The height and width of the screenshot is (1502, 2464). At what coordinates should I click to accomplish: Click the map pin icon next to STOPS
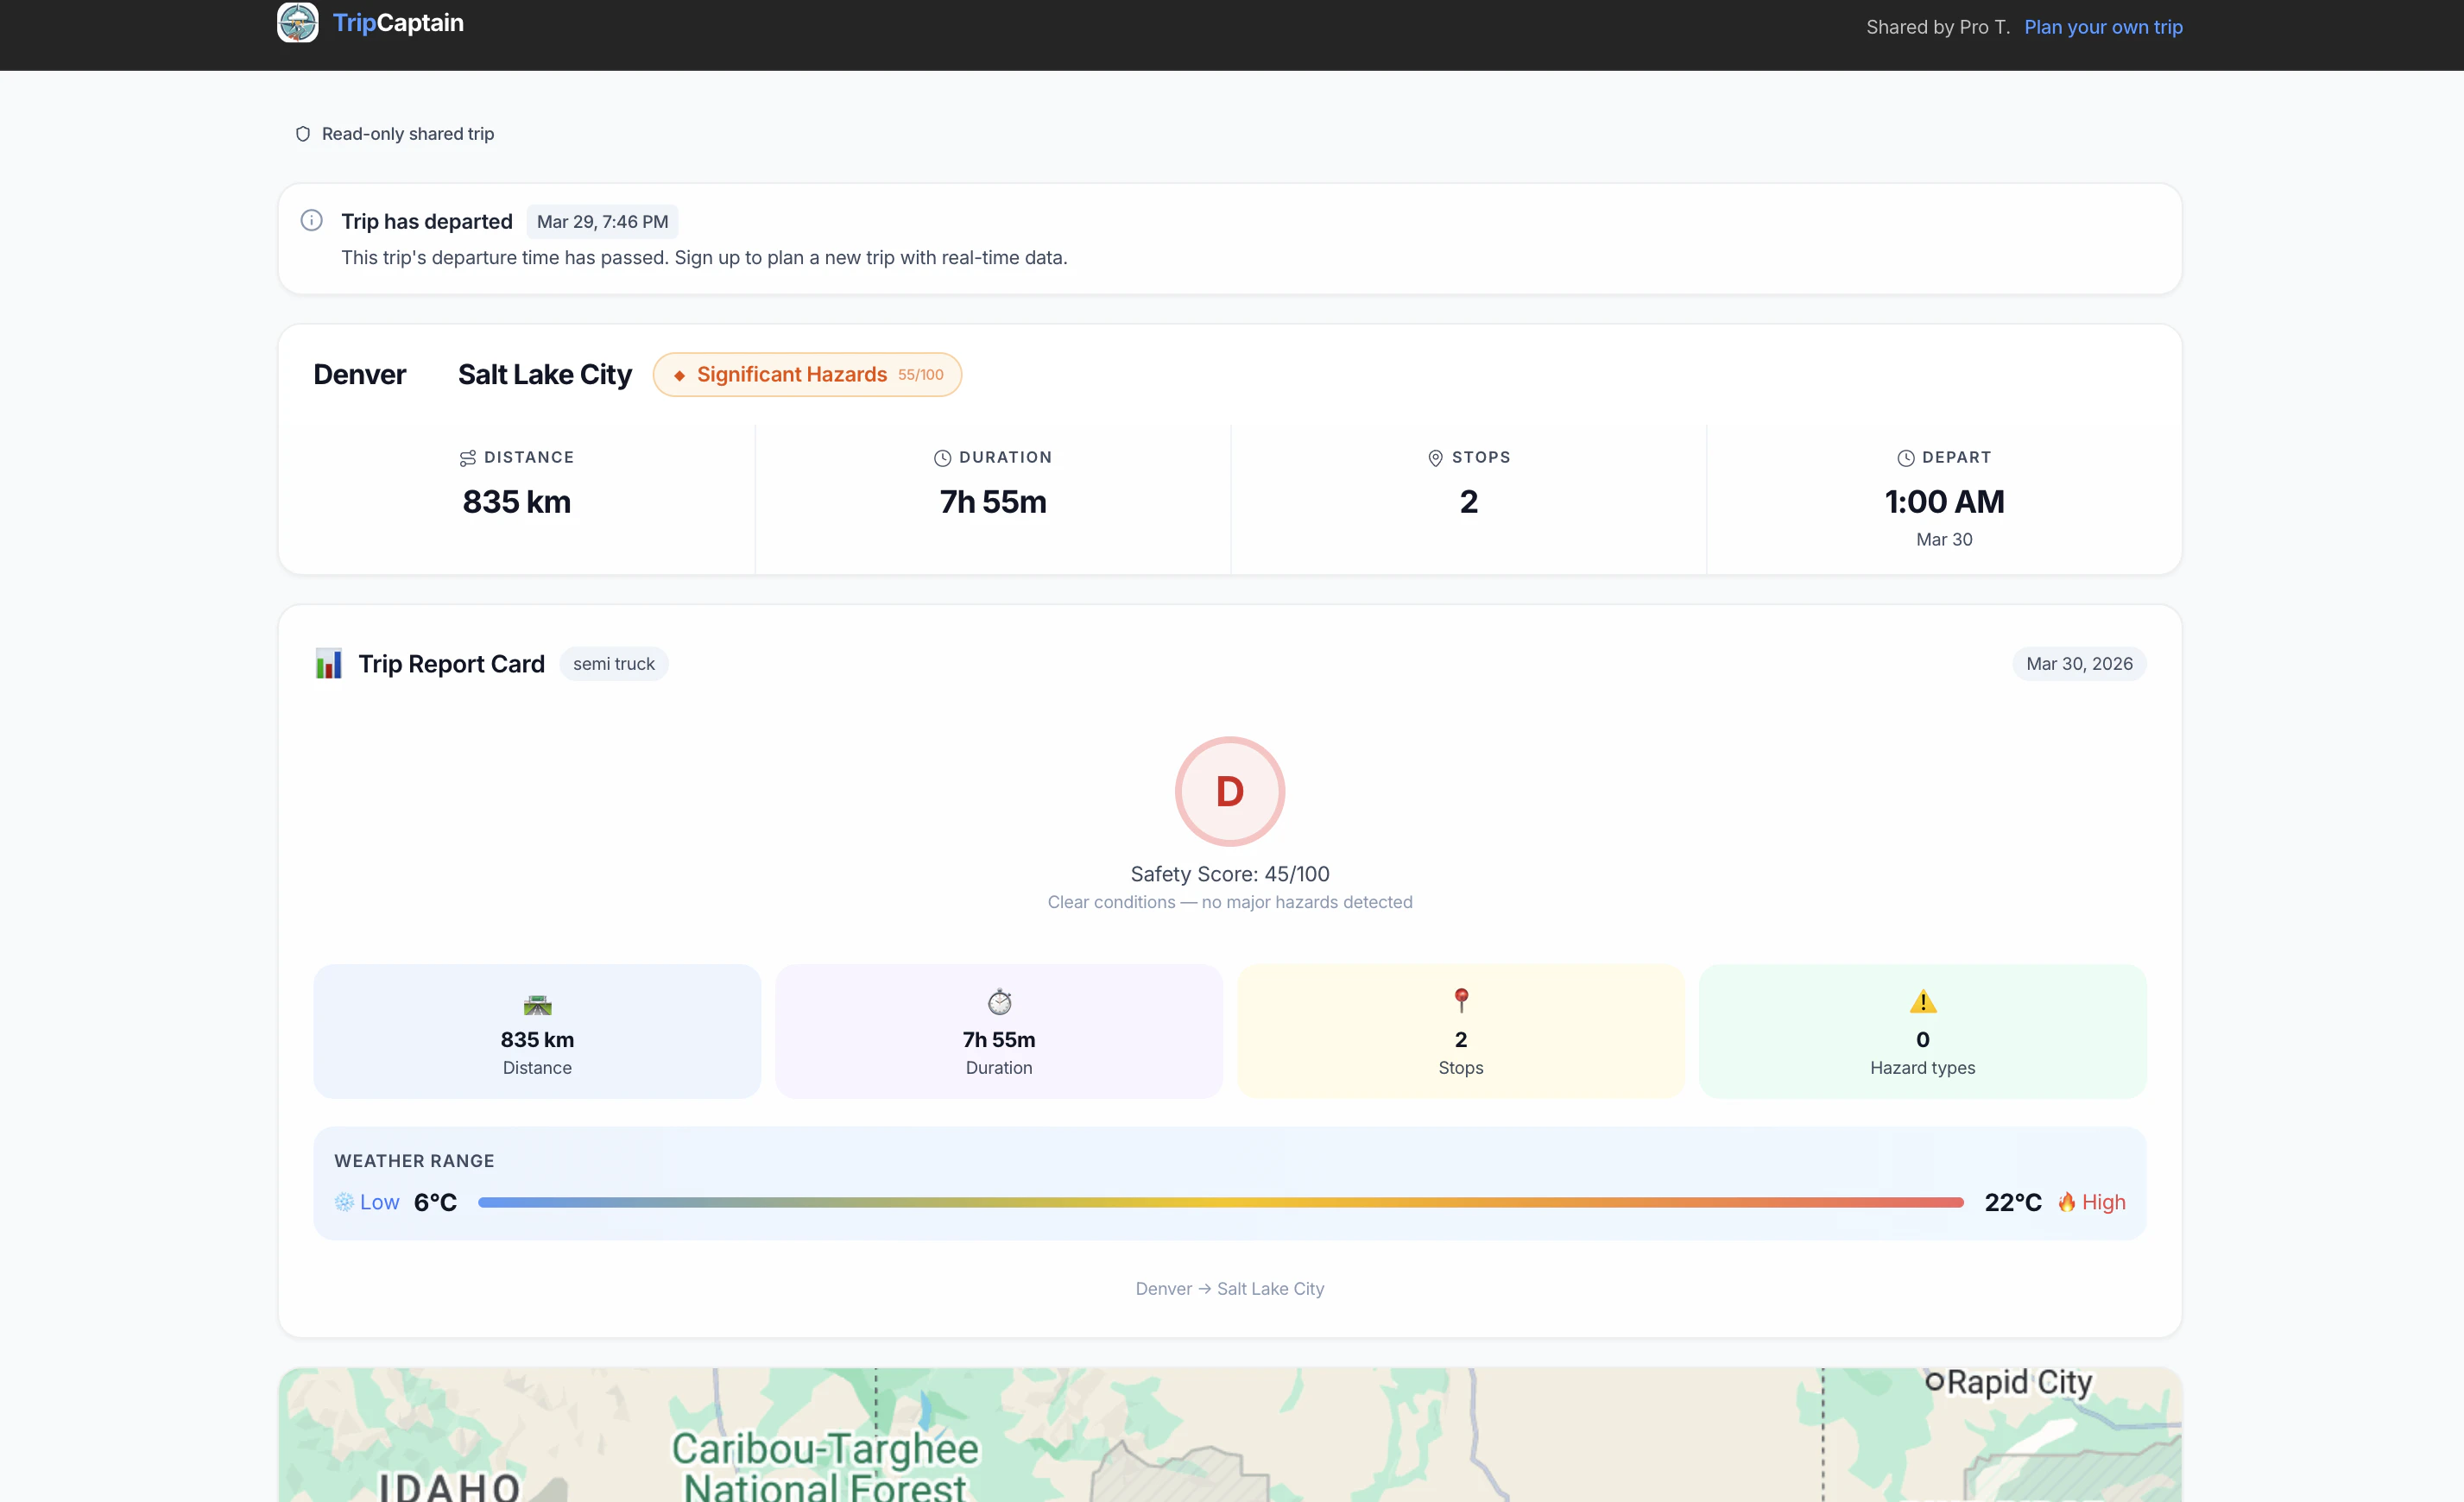(1435, 458)
